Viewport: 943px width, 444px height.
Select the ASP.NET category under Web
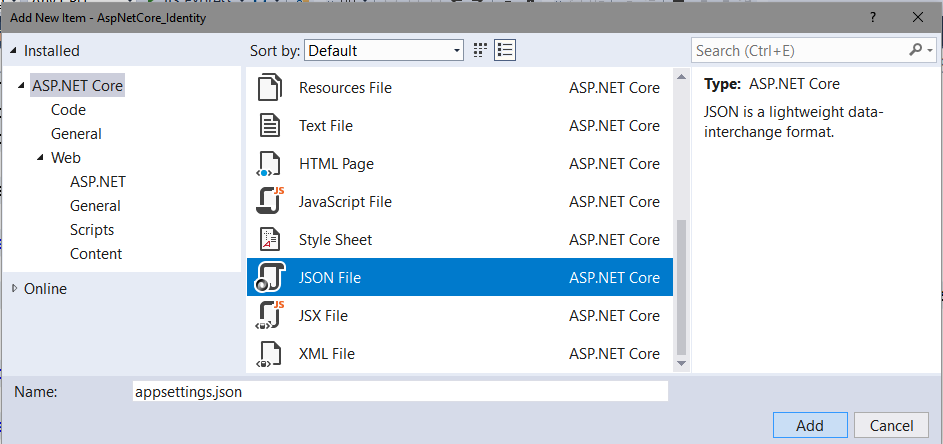click(x=98, y=182)
